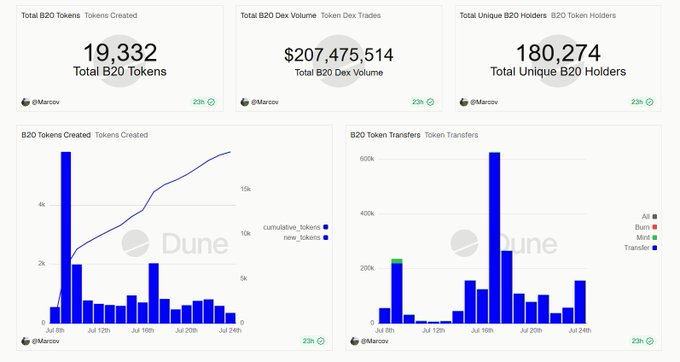Select Jul 24th bar in Token Transfers chart
The image size is (680, 362).
tap(580, 302)
